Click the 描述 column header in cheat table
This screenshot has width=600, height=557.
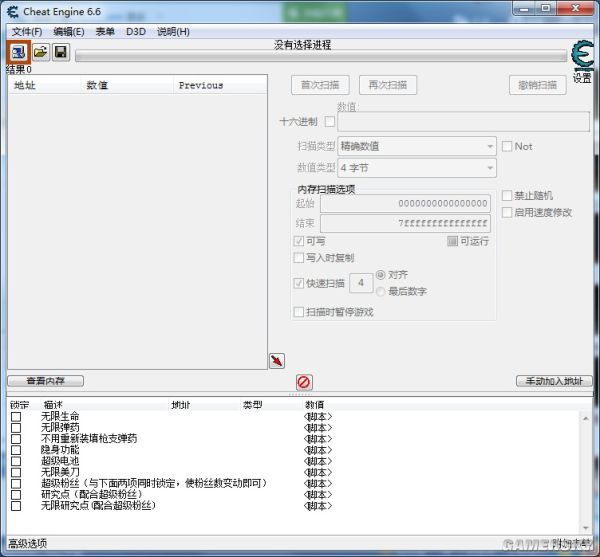[53, 404]
